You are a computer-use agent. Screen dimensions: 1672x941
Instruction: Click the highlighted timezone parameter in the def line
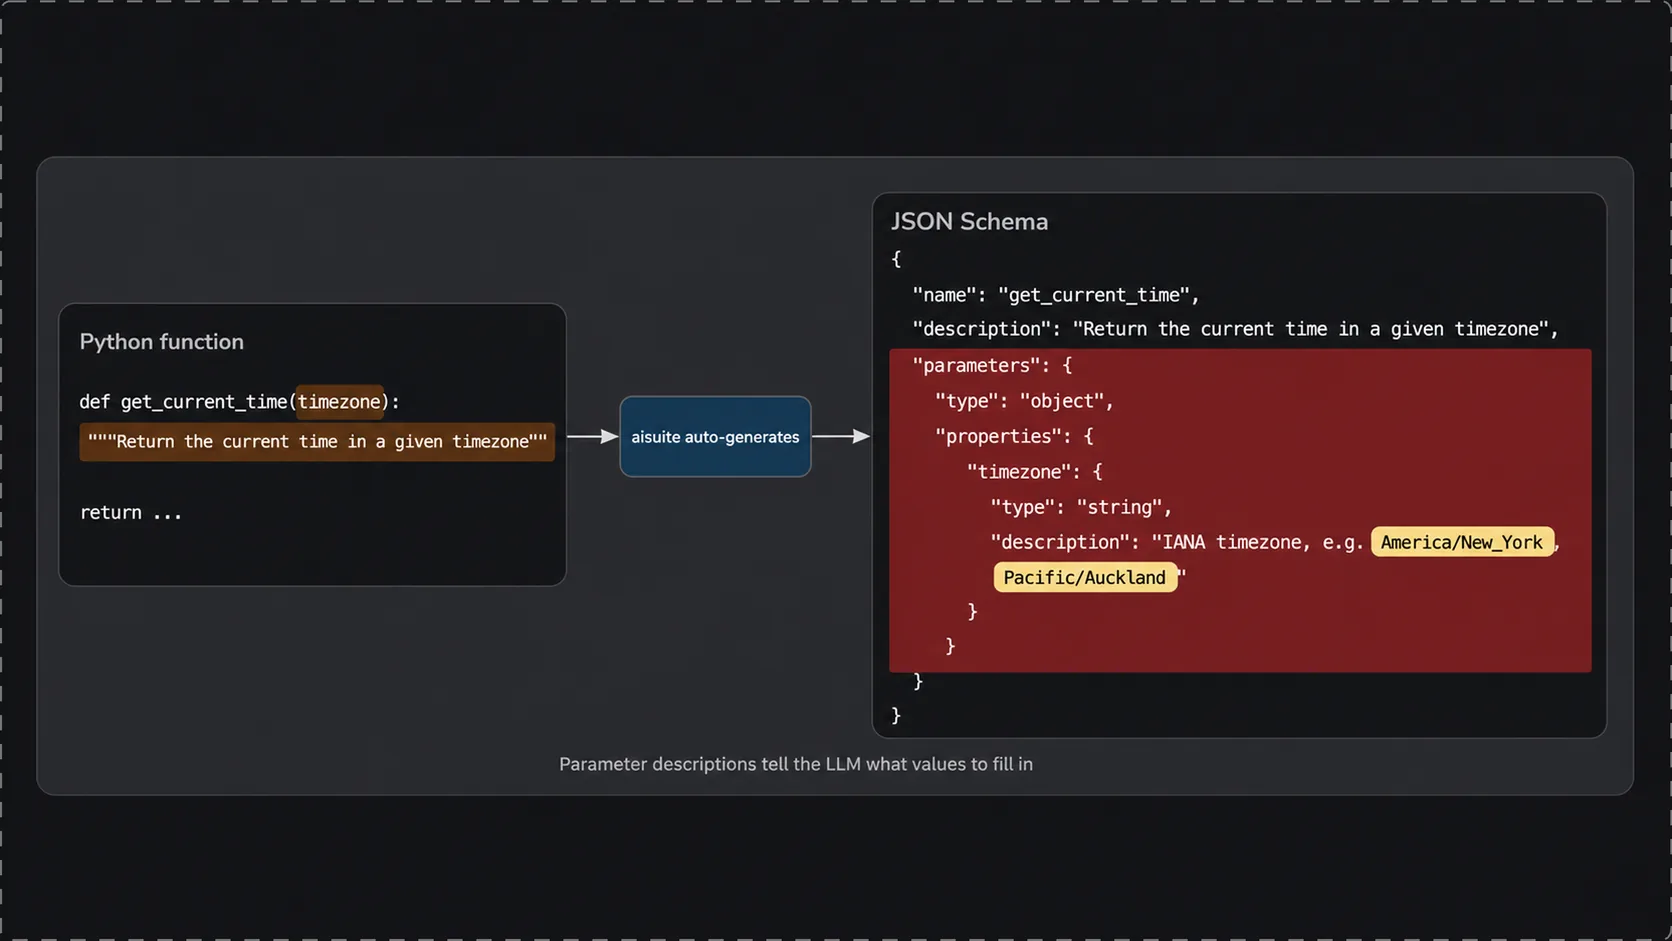[340, 402]
